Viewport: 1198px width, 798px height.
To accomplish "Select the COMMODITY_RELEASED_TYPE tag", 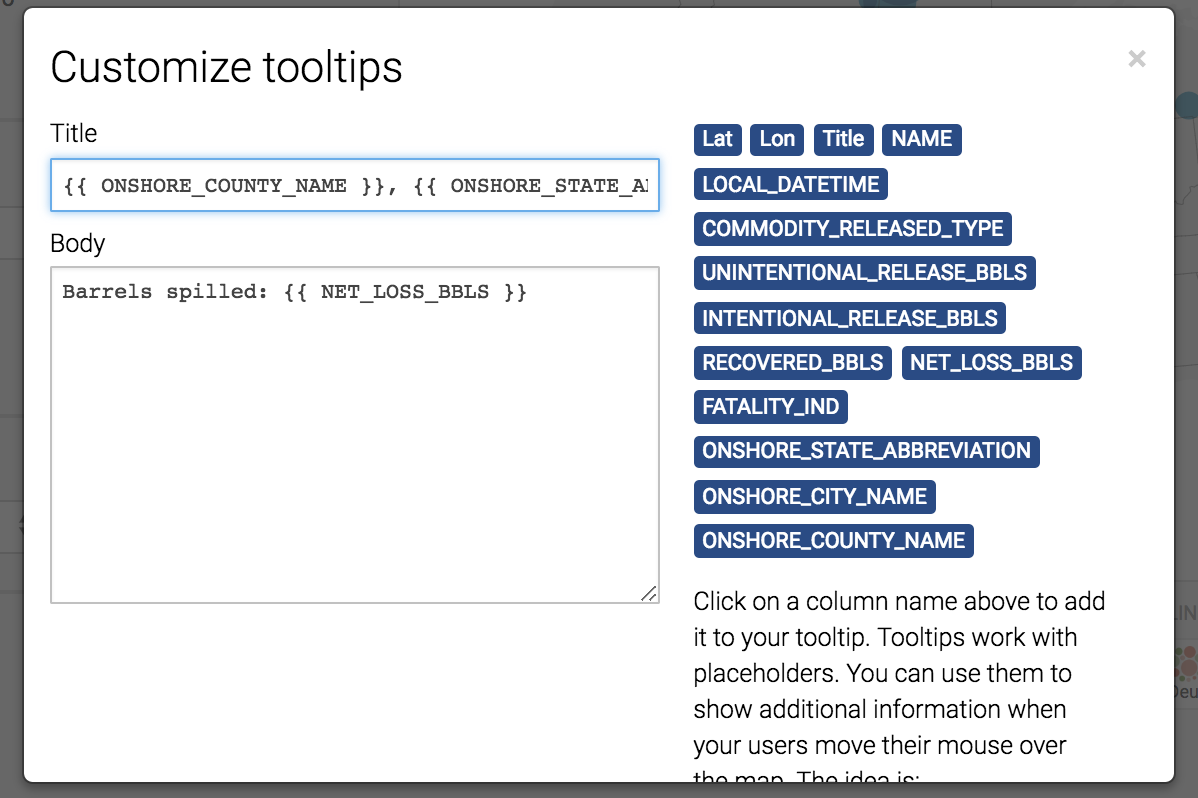I will (853, 229).
